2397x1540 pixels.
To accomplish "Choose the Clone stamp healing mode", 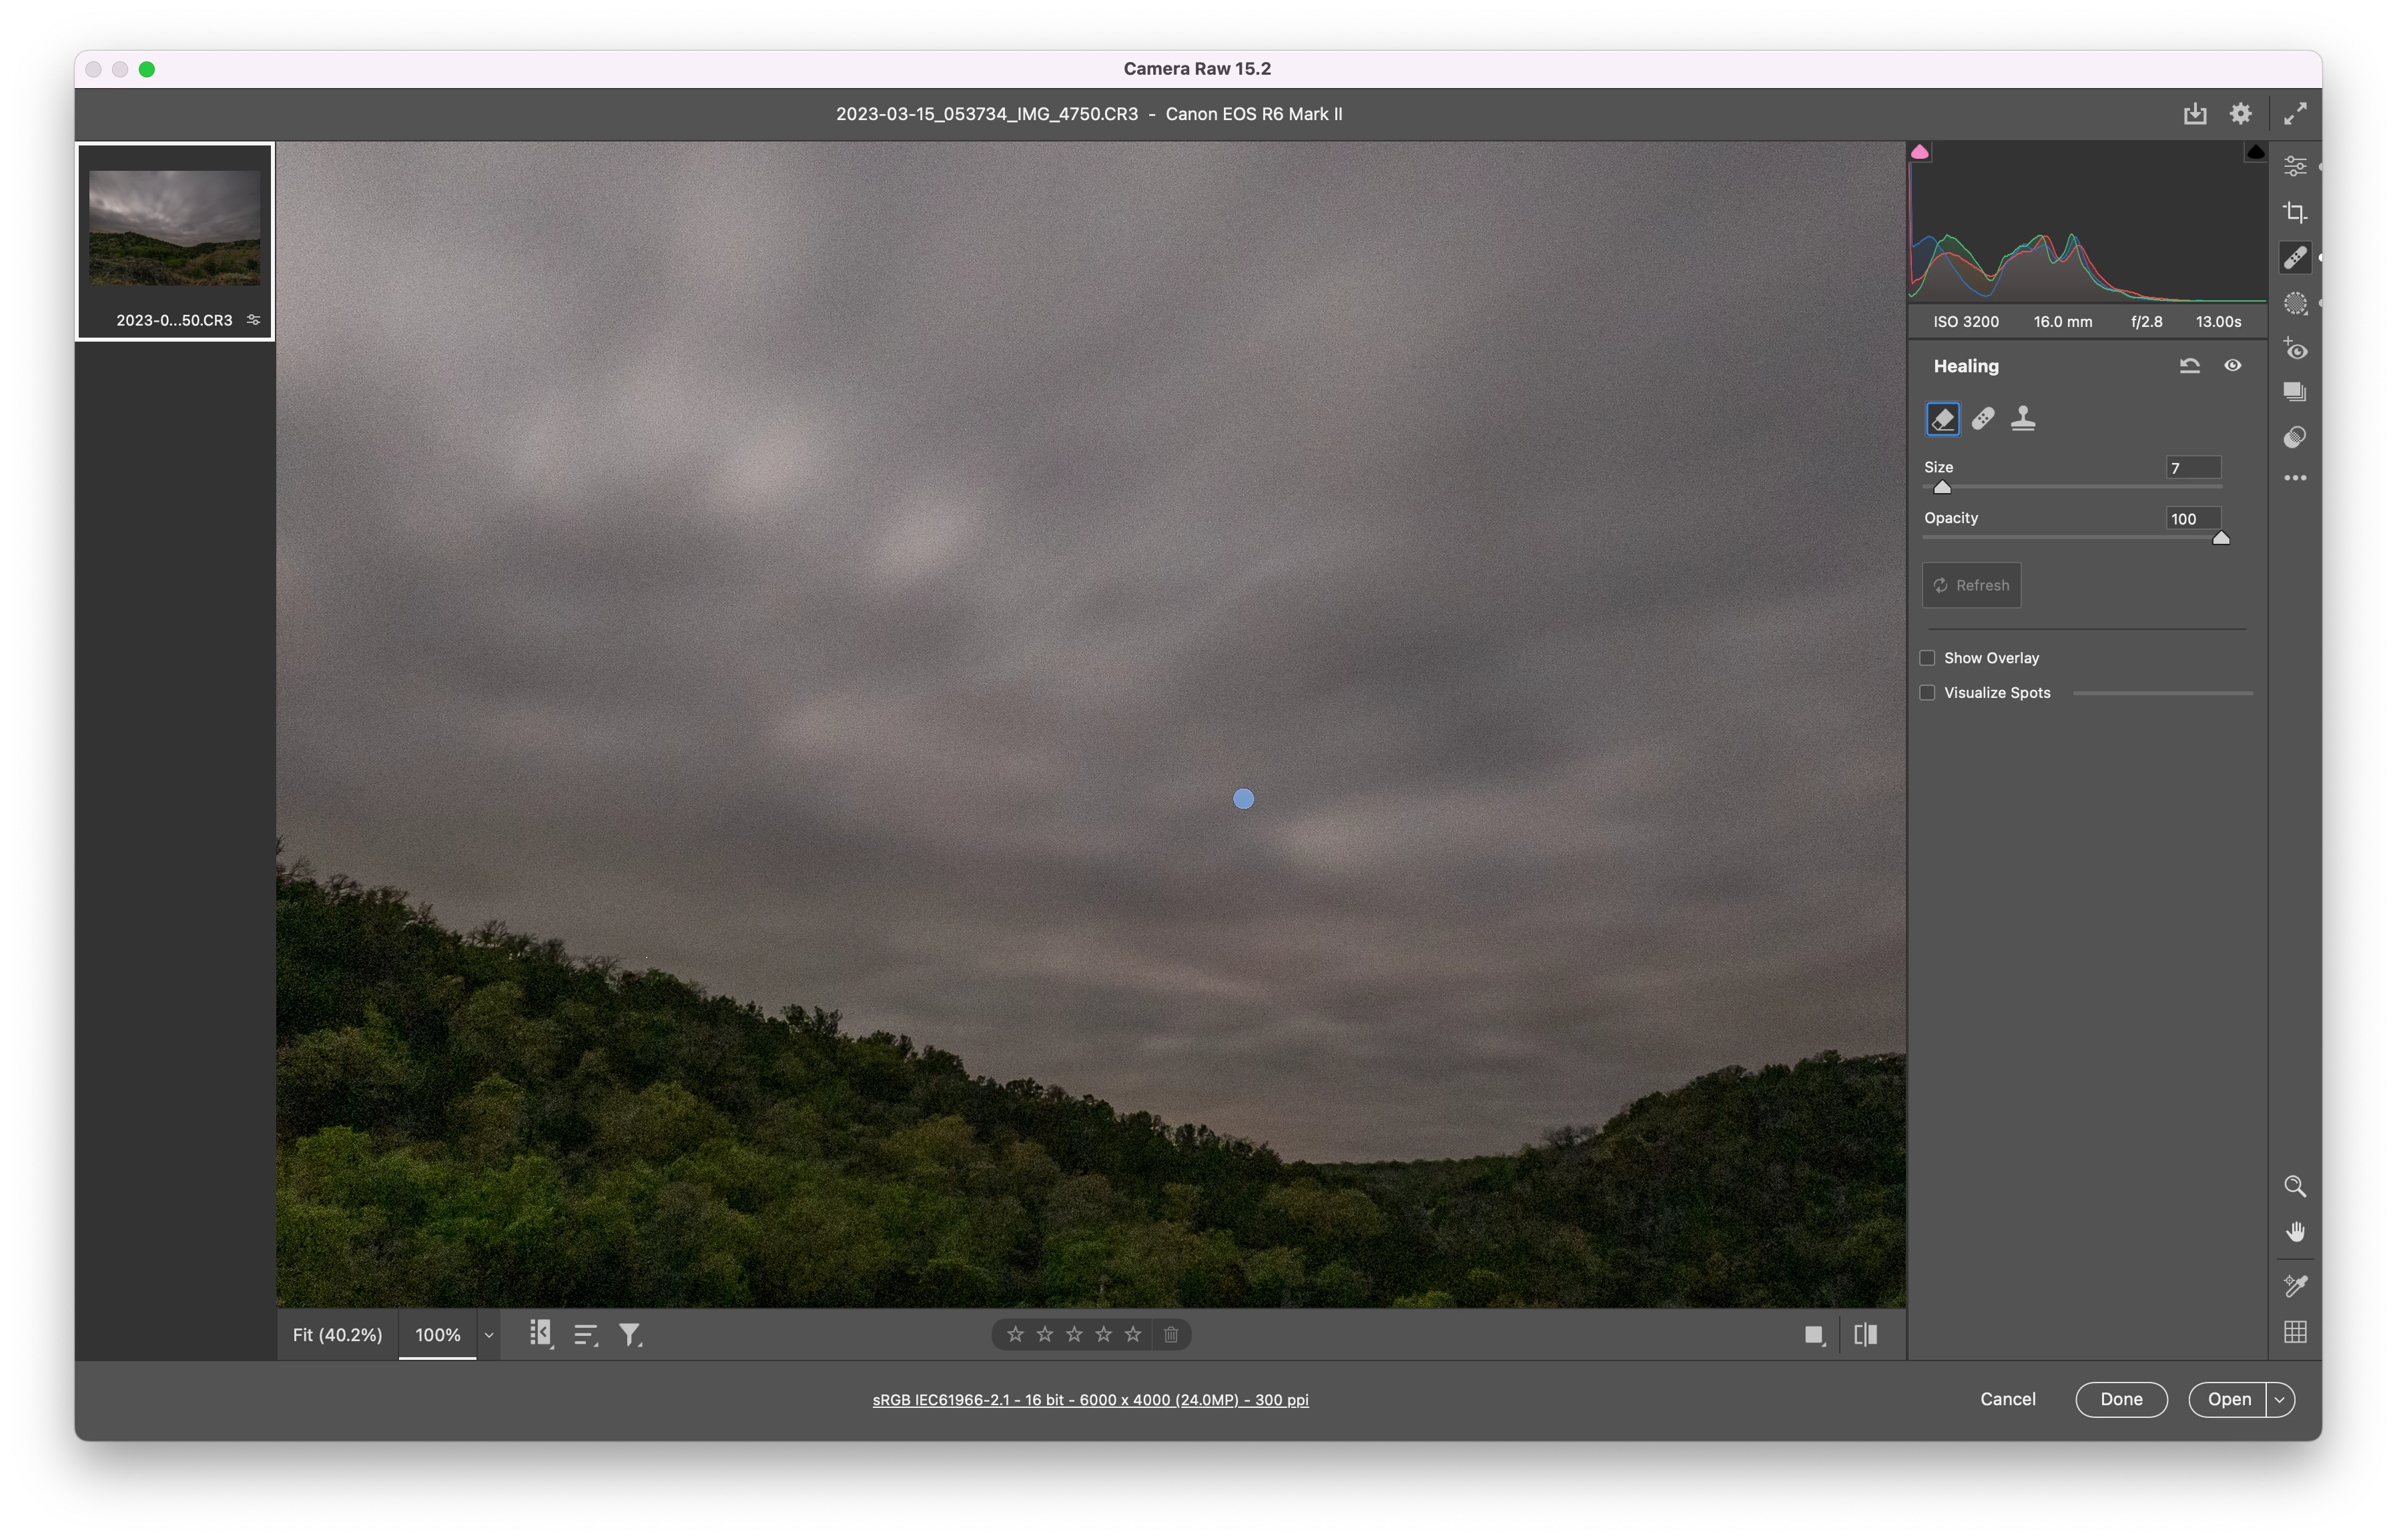I will tap(2023, 418).
